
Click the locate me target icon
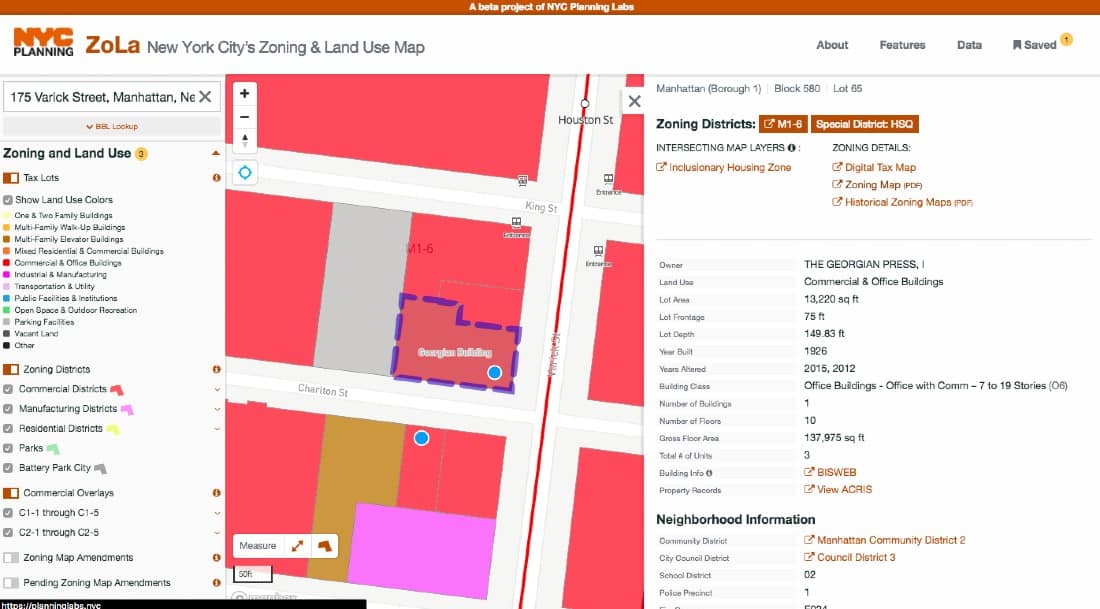pyautogui.click(x=245, y=173)
